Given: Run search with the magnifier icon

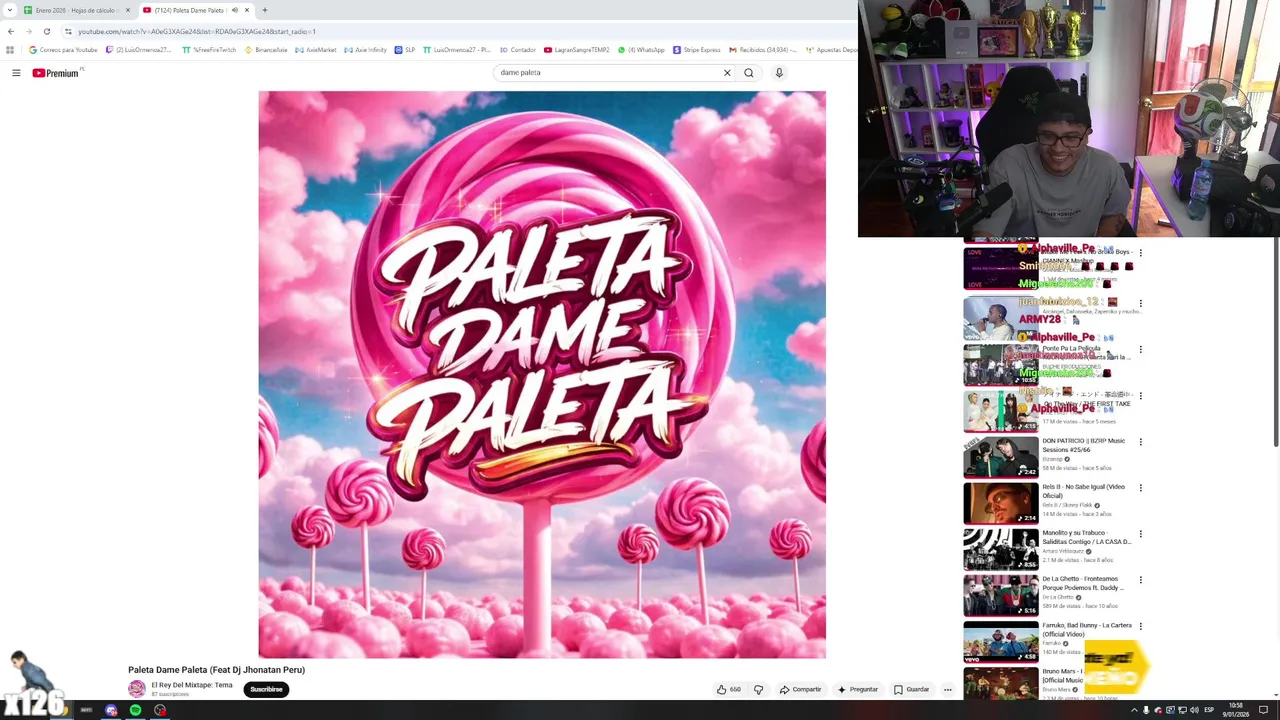Looking at the screenshot, I should click(x=748, y=73).
